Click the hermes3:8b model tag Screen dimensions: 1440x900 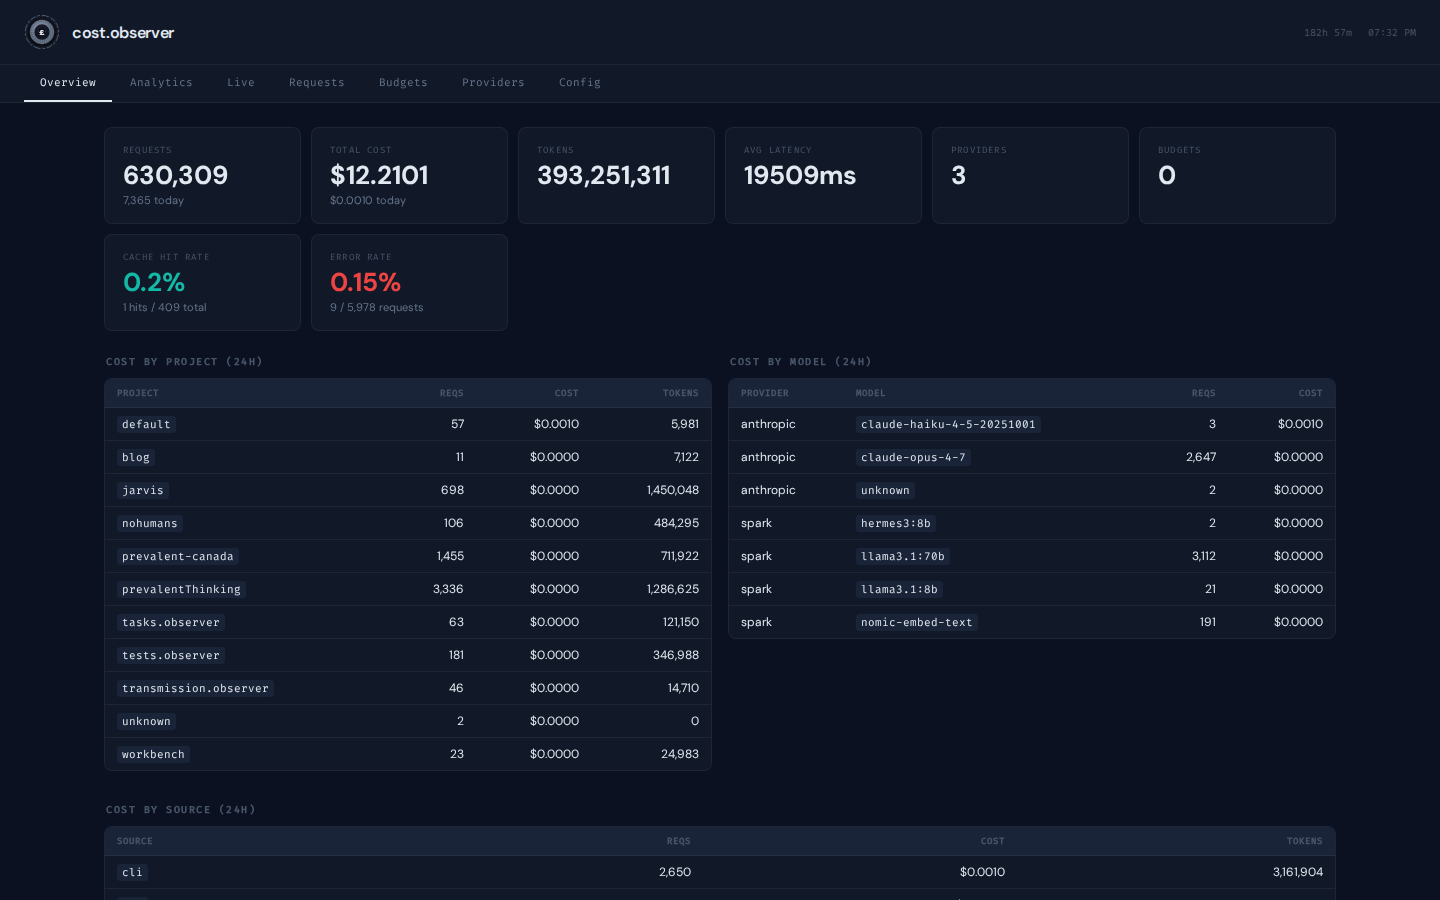click(896, 523)
